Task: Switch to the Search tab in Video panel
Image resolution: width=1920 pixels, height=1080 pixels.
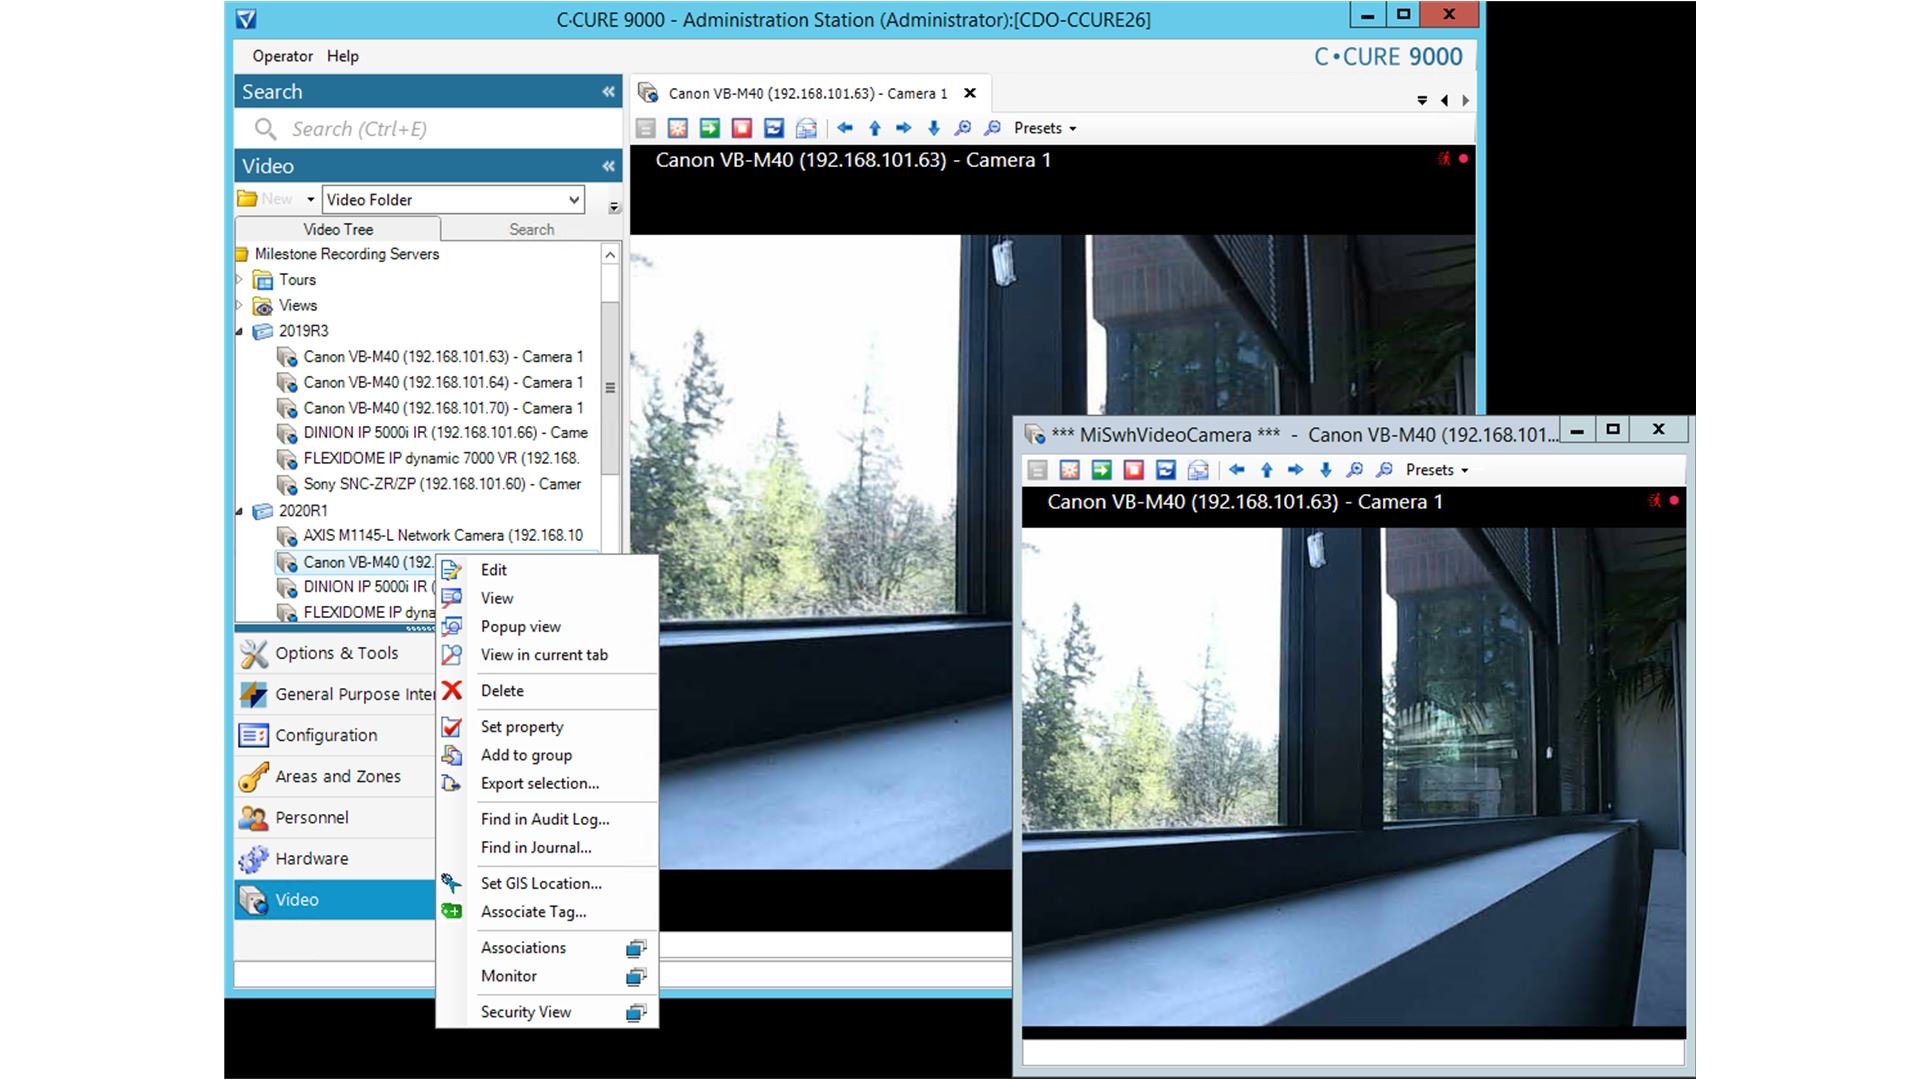Action: [531, 229]
